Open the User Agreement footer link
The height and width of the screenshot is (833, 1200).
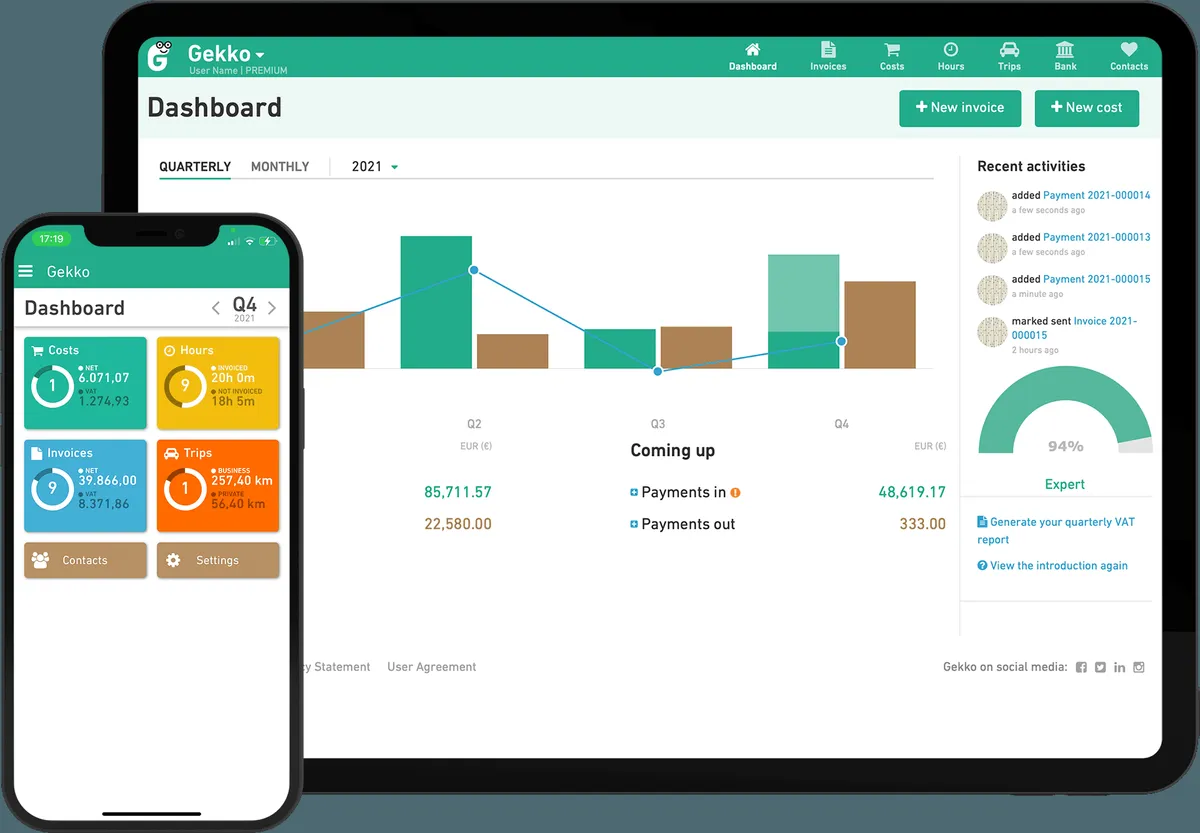click(x=432, y=667)
